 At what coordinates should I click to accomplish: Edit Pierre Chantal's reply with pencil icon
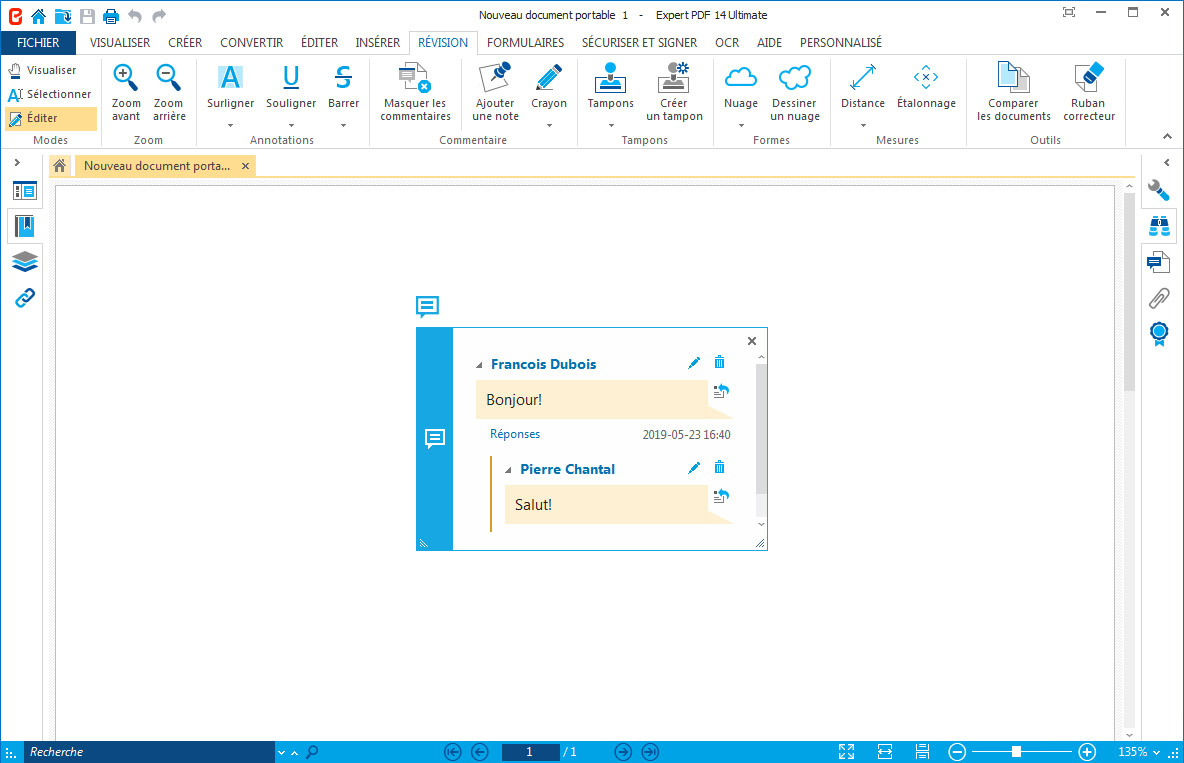pos(694,468)
